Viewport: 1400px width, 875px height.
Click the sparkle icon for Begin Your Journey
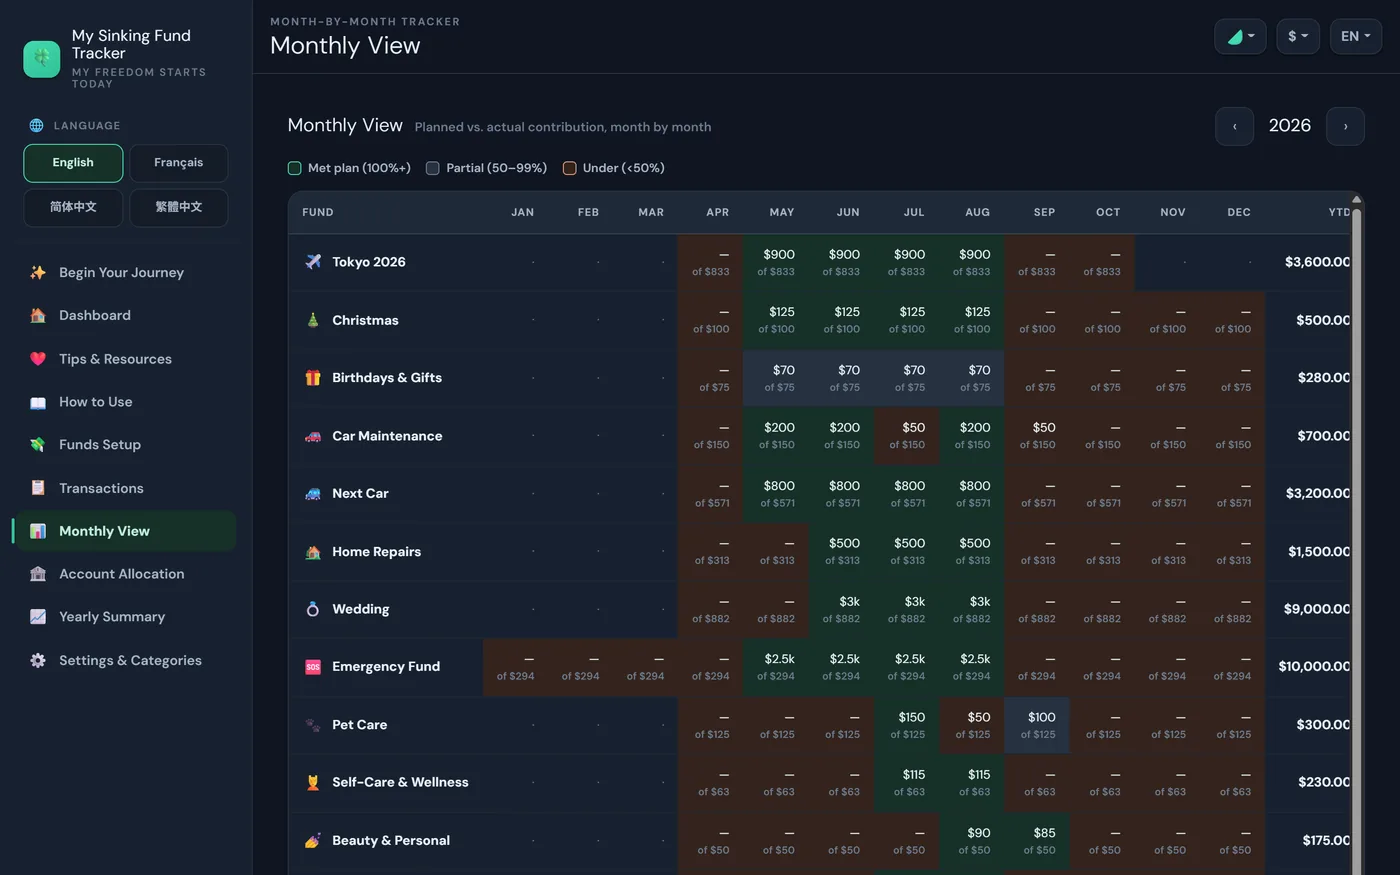tap(38, 272)
